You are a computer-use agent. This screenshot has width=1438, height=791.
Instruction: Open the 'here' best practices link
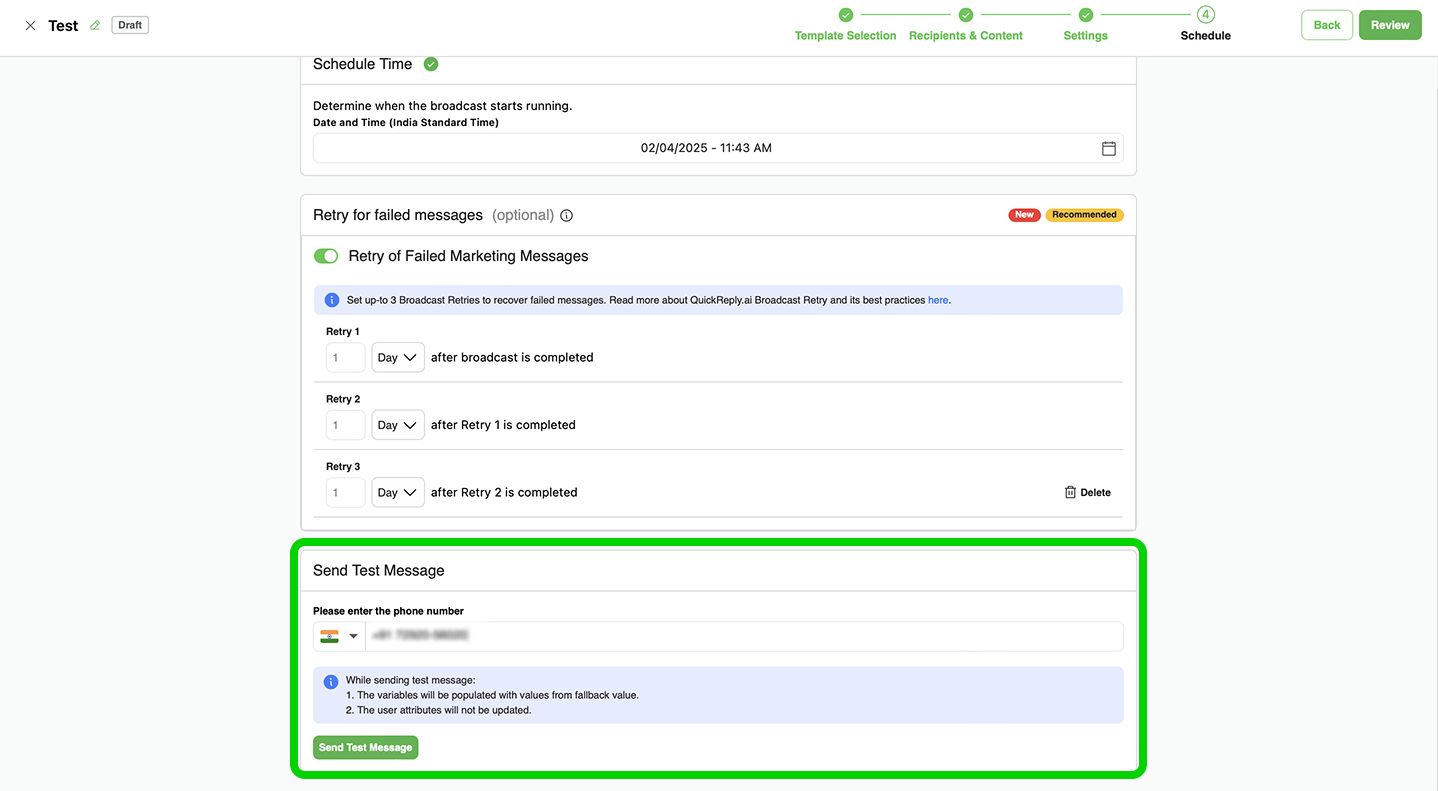(937, 300)
